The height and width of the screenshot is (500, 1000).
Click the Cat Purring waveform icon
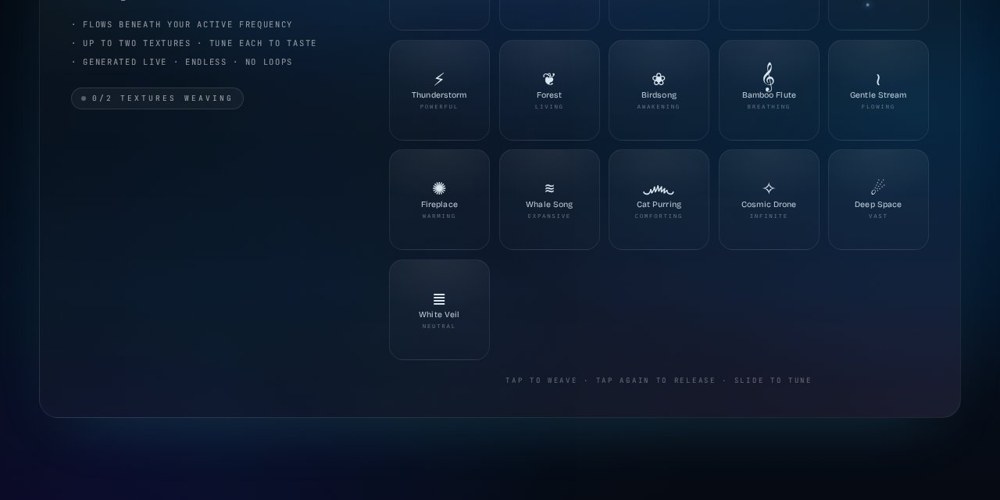coord(658,189)
